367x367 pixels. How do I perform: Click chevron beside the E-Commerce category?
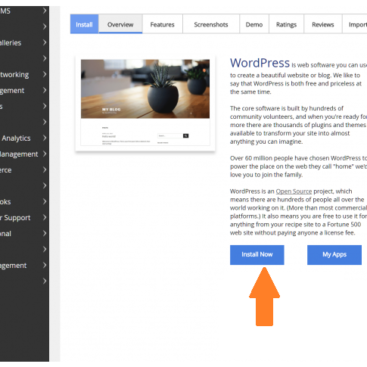45,170
